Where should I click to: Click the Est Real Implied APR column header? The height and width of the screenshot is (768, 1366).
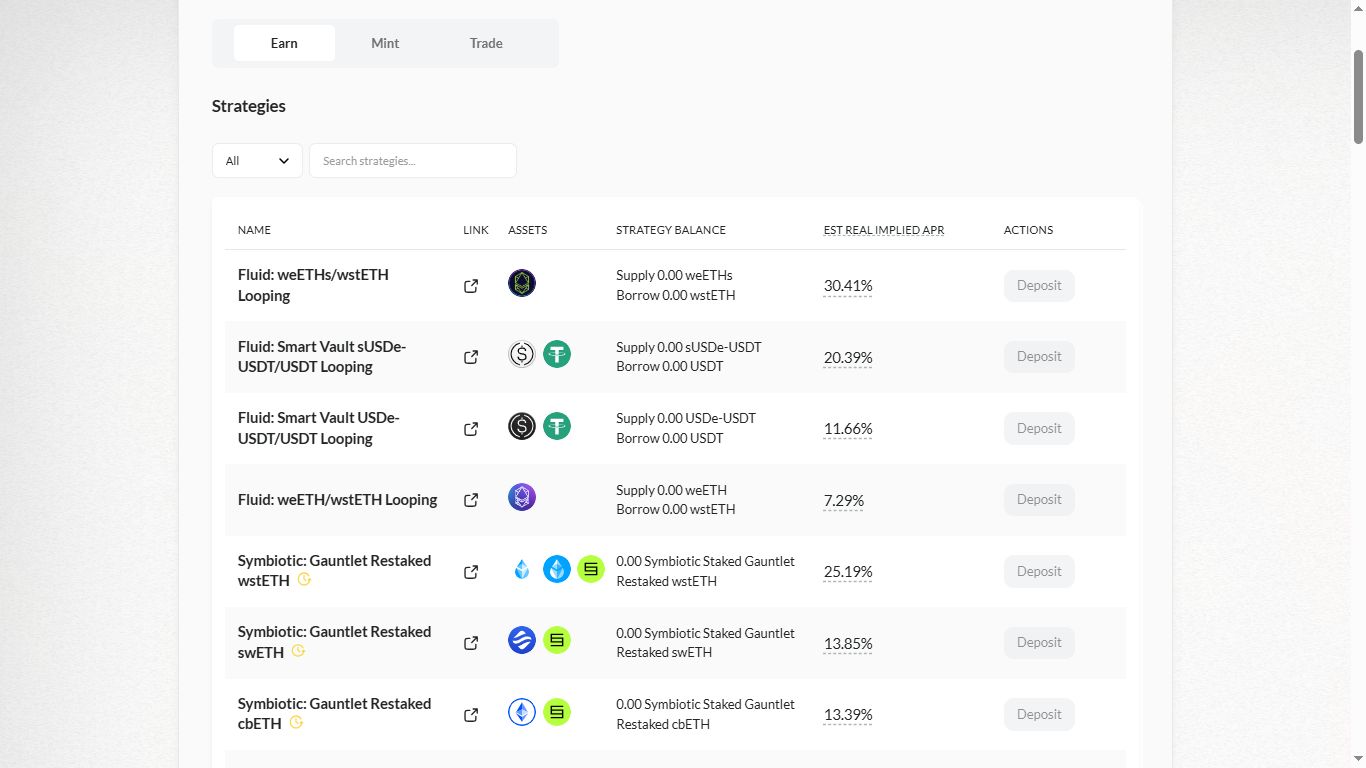tap(884, 230)
